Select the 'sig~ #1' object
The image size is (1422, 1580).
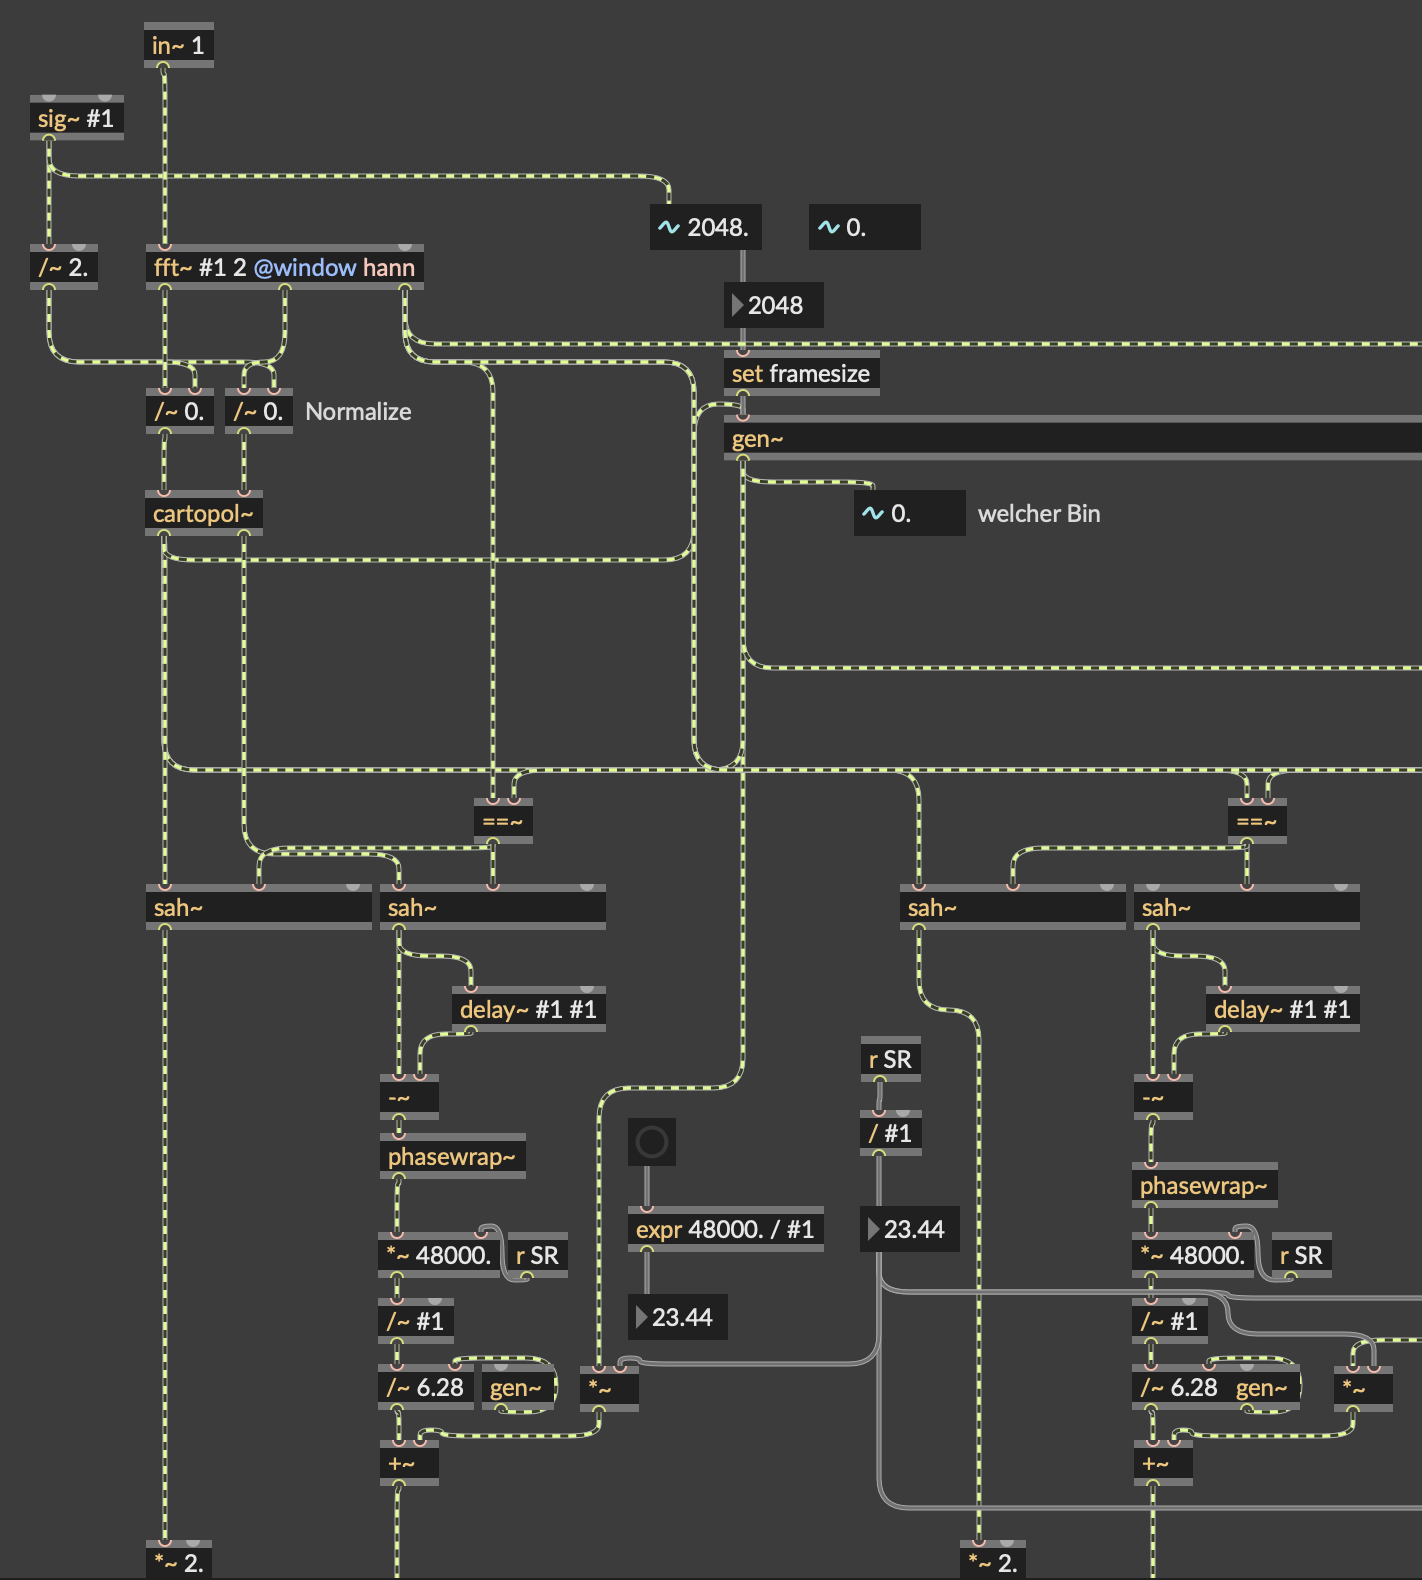tap(76, 119)
